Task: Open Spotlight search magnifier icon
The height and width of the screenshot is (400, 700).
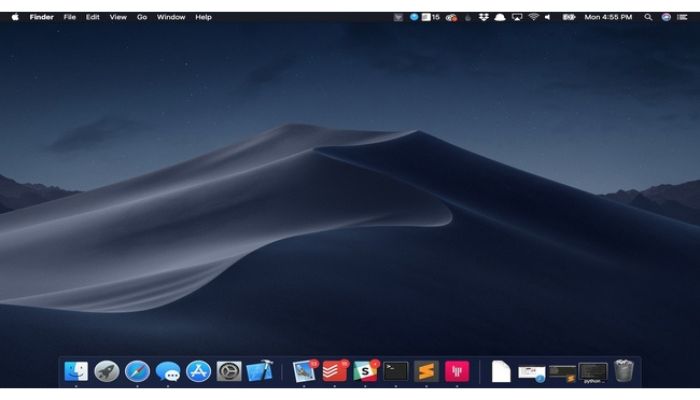Action: click(648, 17)
